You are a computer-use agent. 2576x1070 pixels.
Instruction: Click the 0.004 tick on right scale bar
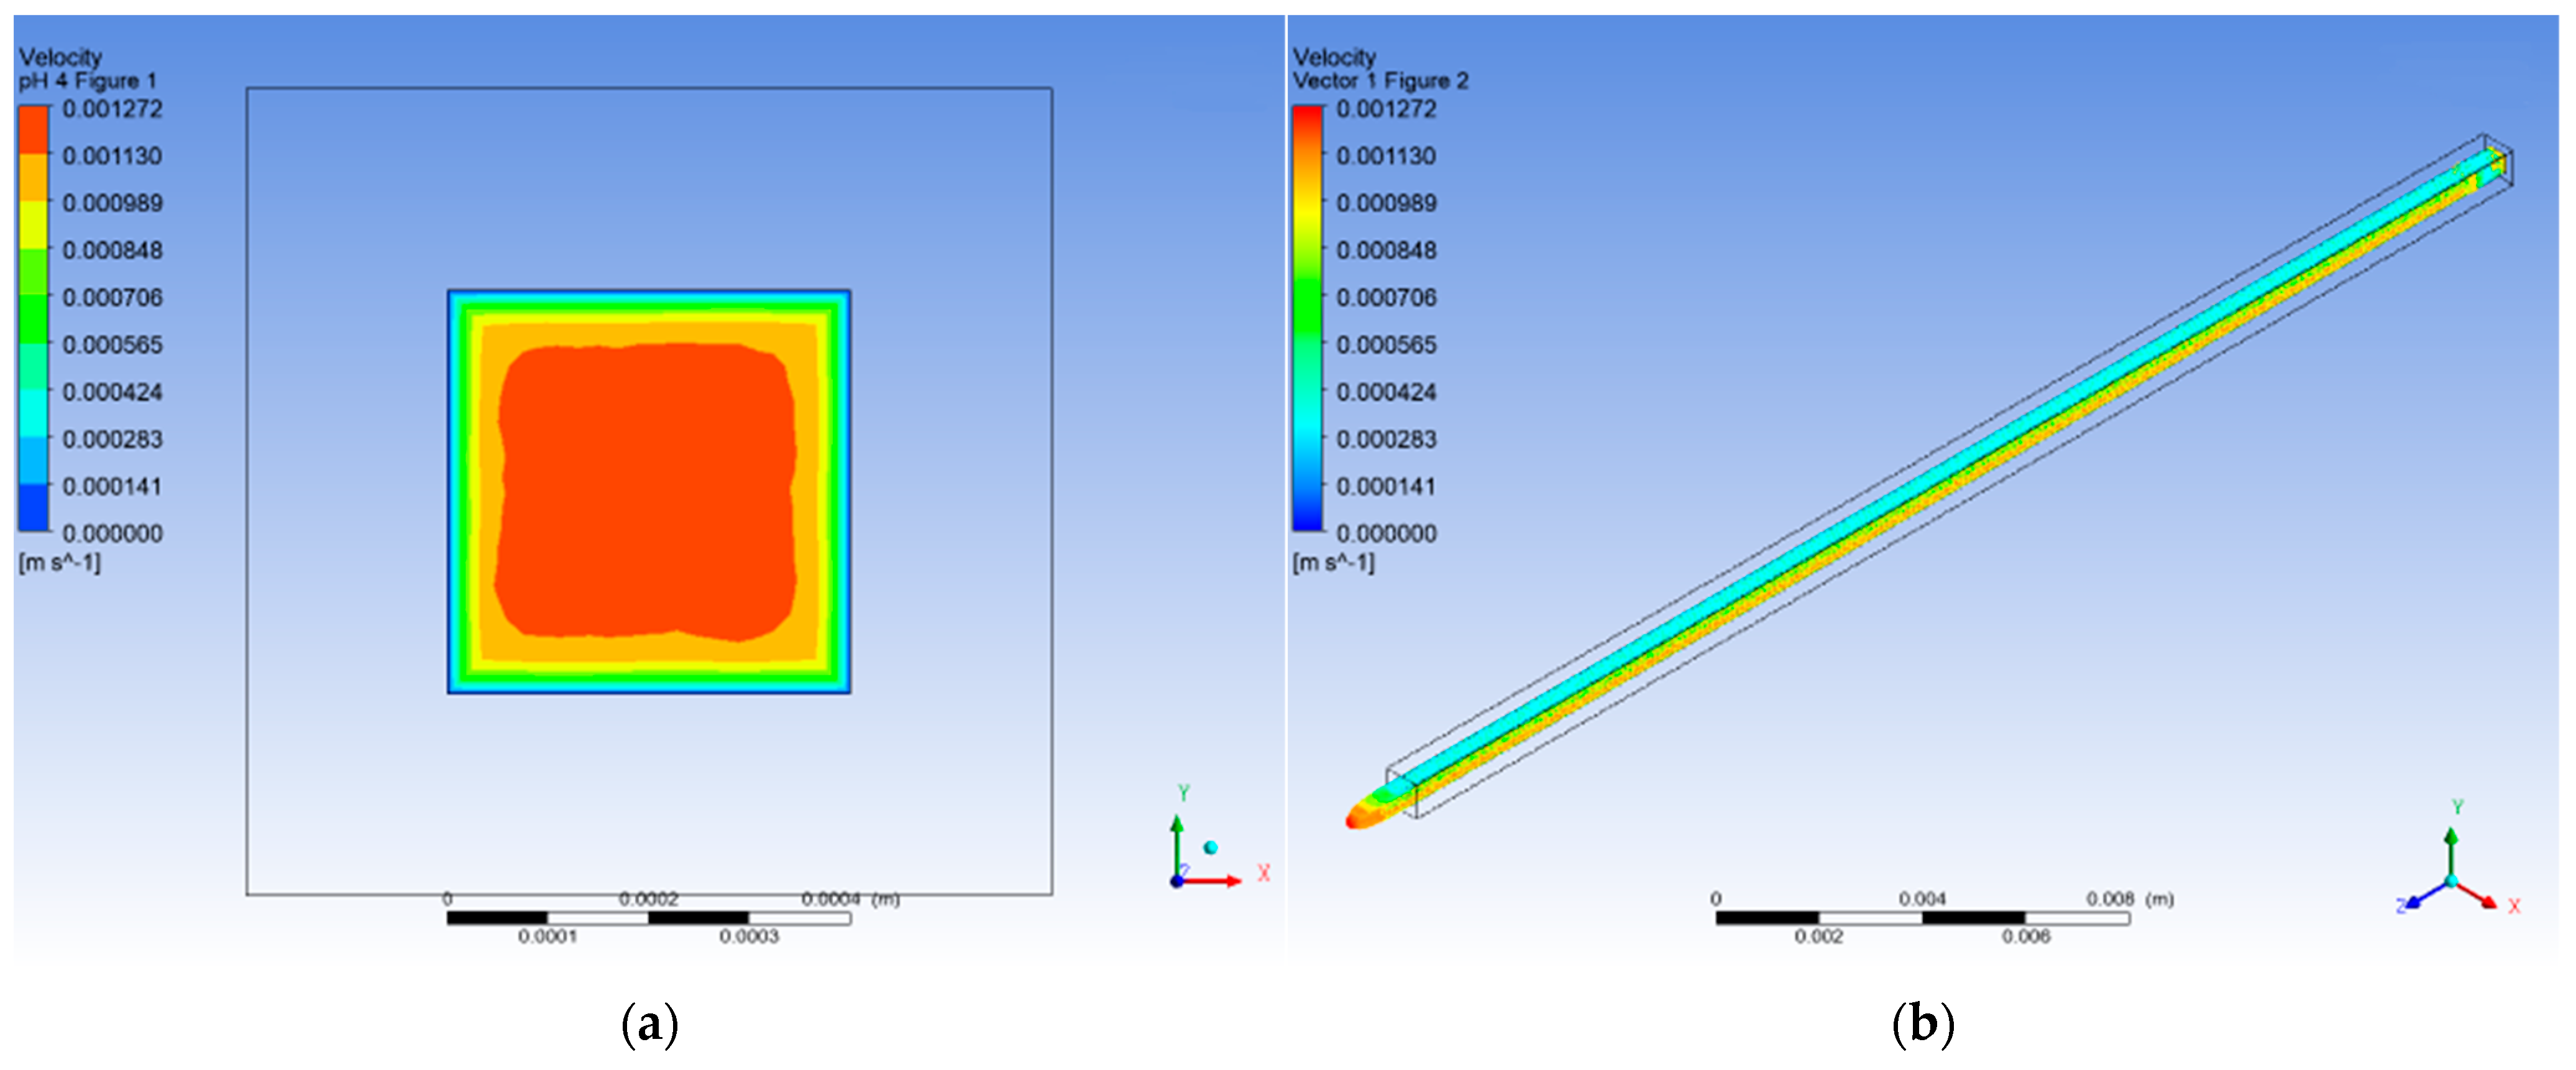1922,899
